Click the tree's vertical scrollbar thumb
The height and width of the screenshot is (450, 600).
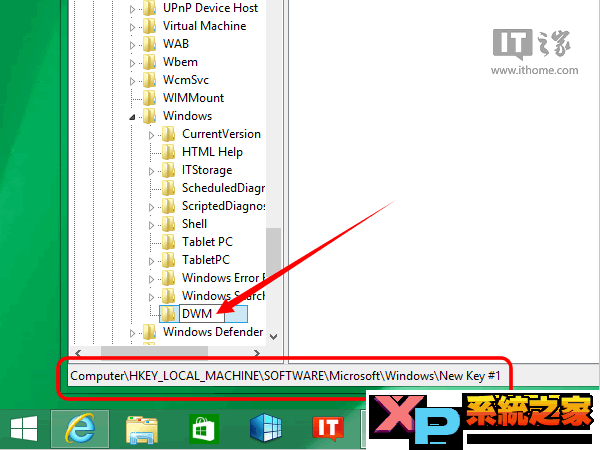point(273,270)
